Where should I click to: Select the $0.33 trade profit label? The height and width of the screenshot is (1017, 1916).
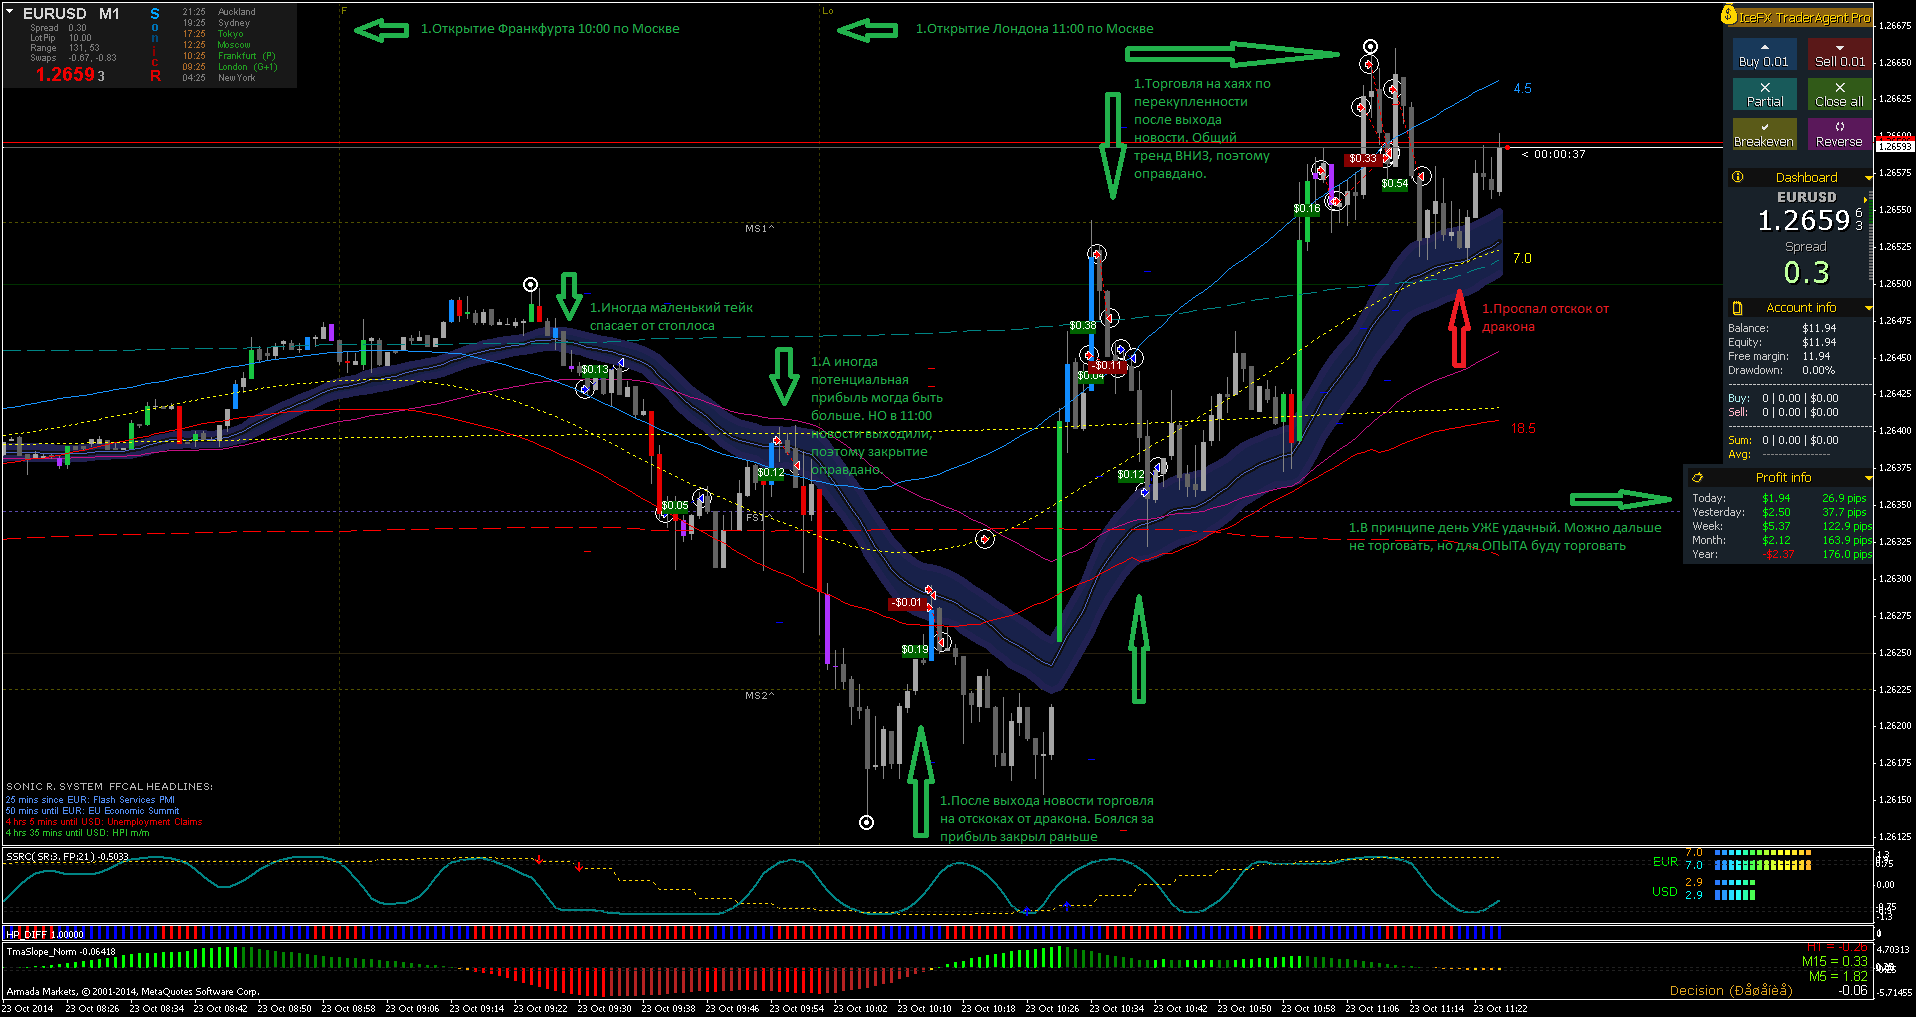1363,158
